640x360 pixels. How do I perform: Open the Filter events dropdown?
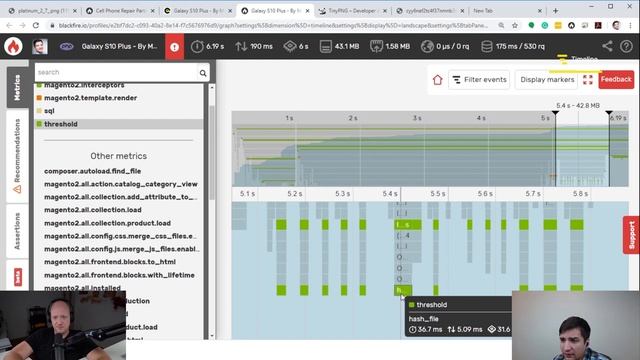pyautogui.click(x=479, y=80)
